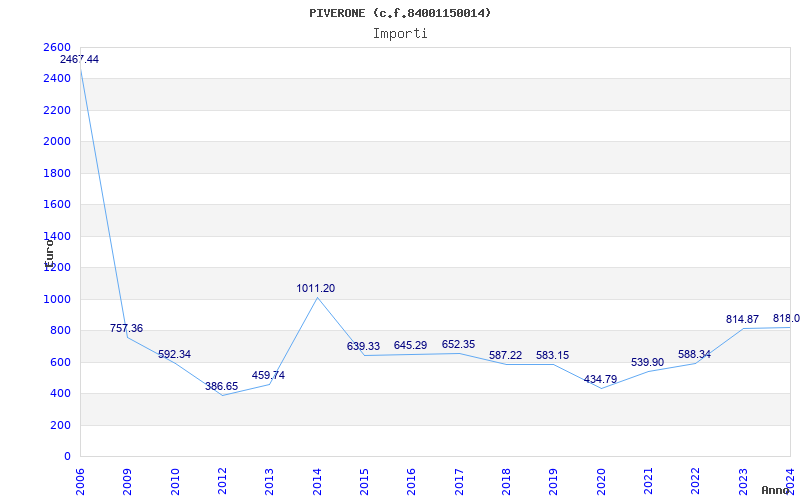The width and height of the screenshot is (800, 500).
Task: Click the 539.90 value label
Action: [x=647, y=362]
